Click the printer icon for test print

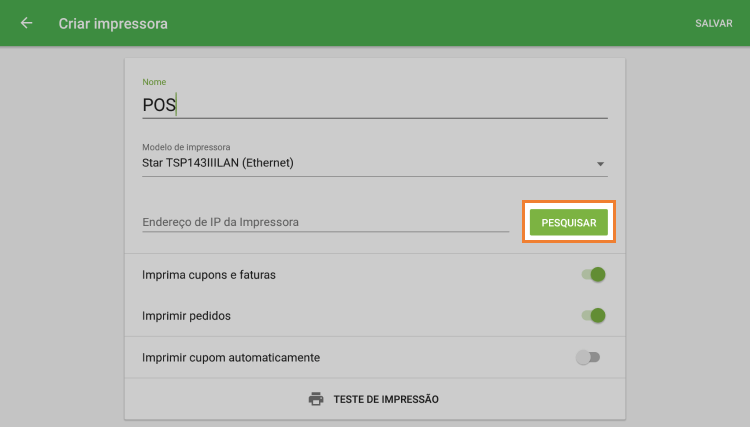(x=316, y=399)
